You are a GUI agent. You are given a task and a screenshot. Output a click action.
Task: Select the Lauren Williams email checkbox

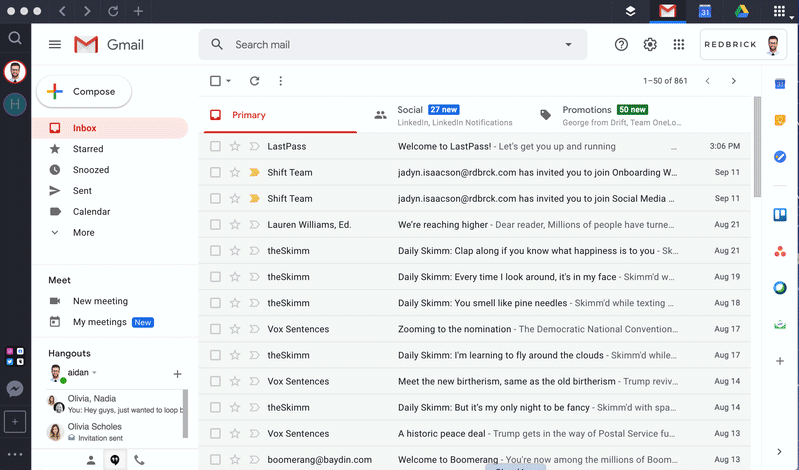215,225
